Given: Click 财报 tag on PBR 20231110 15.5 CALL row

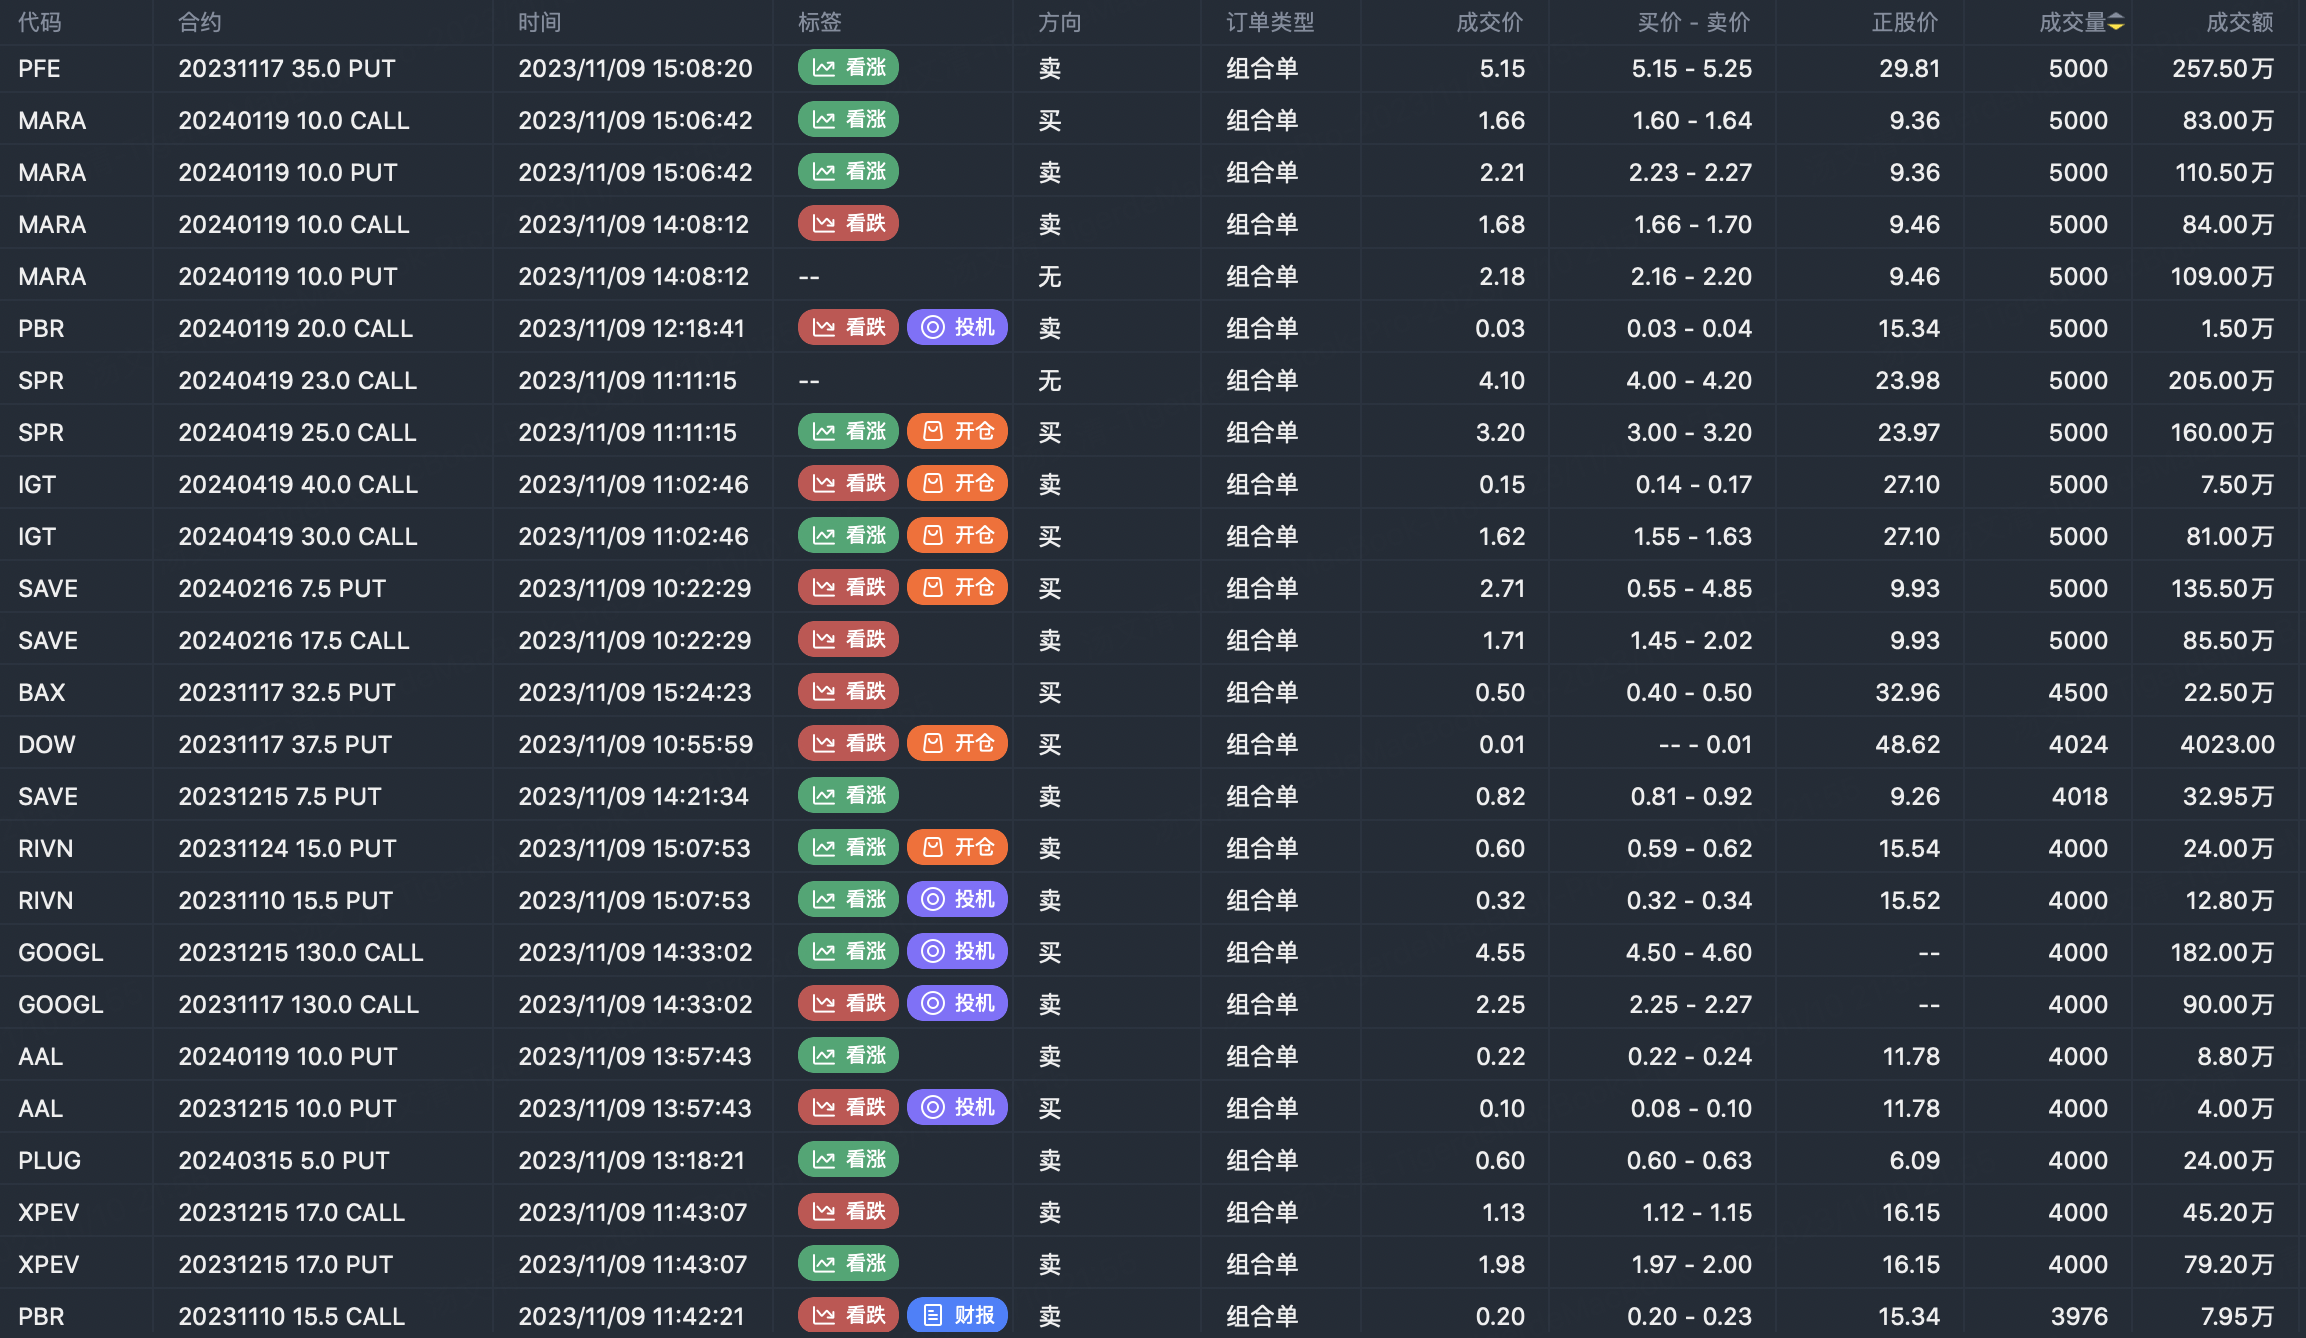Looking at the screenshot, I should tap(957, 1315).
